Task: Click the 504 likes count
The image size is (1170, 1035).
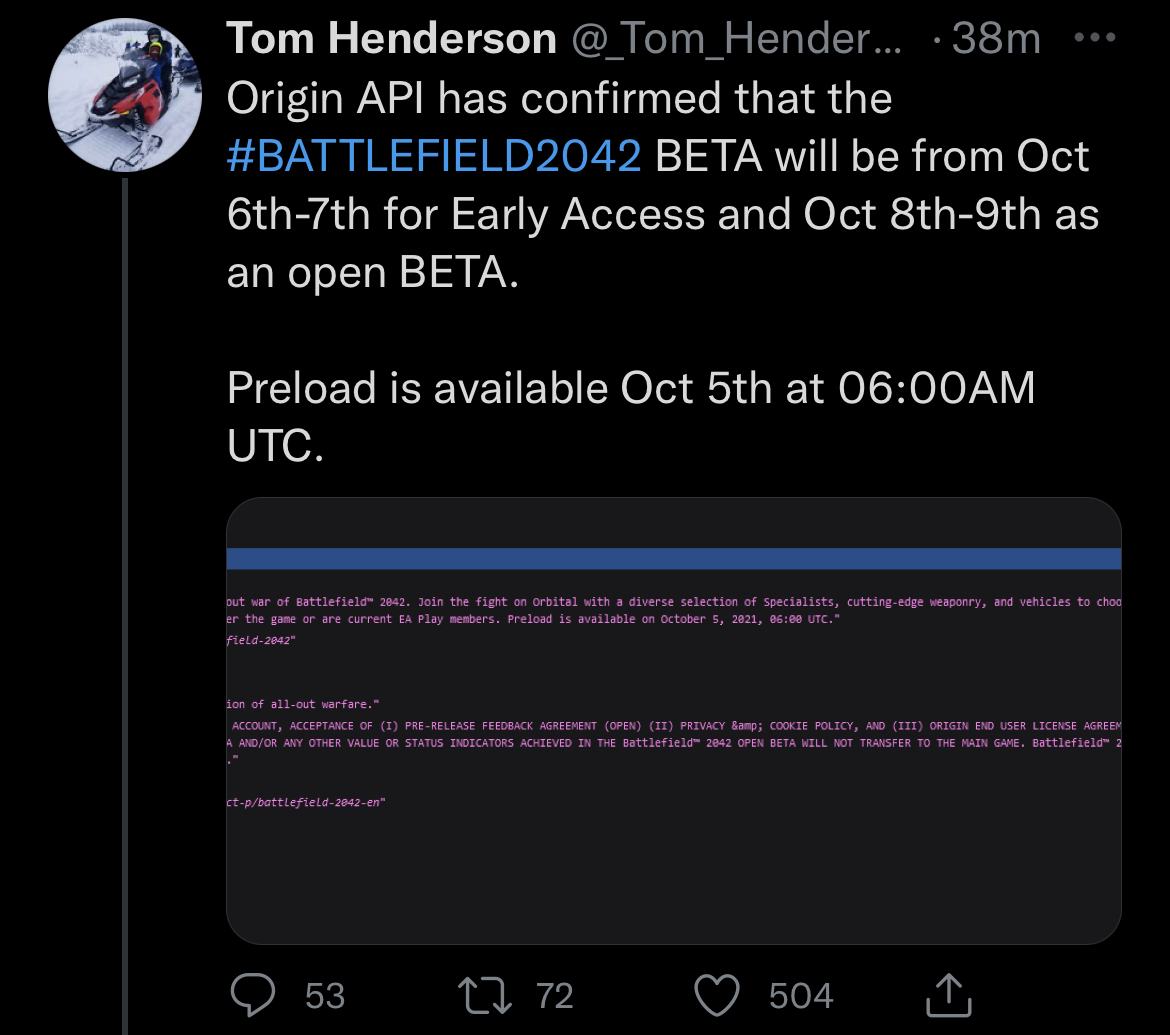Action: [801, 995]
